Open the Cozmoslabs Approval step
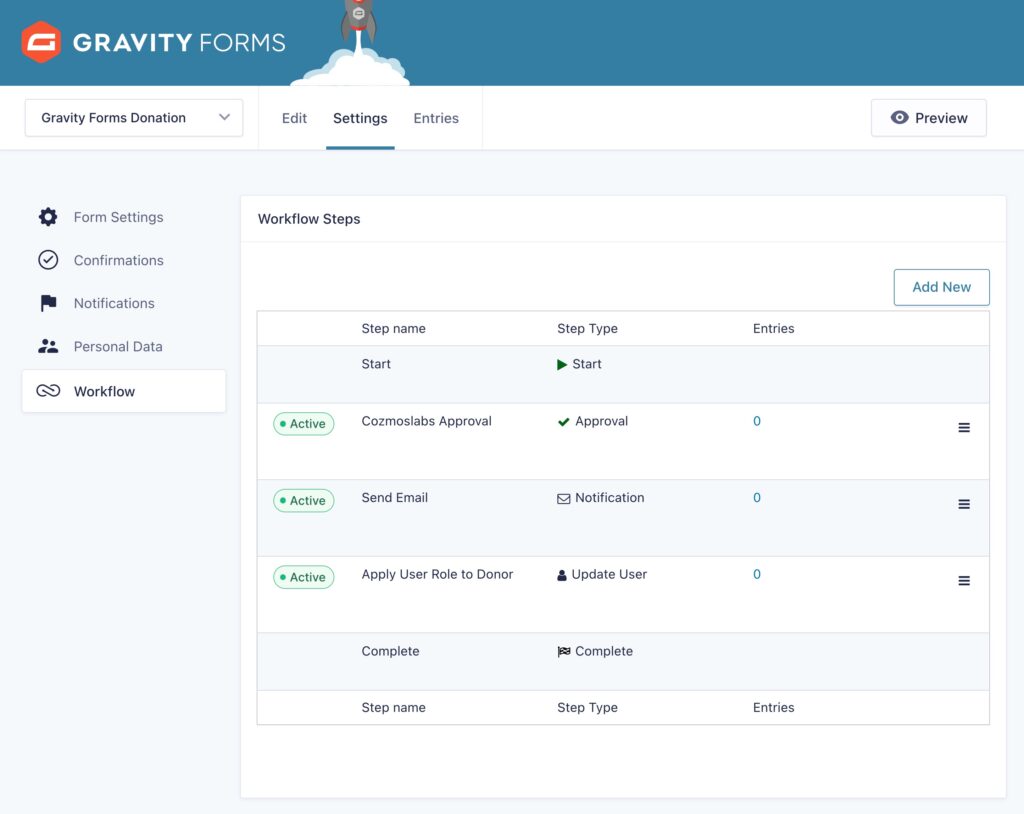 pos(426,421)
